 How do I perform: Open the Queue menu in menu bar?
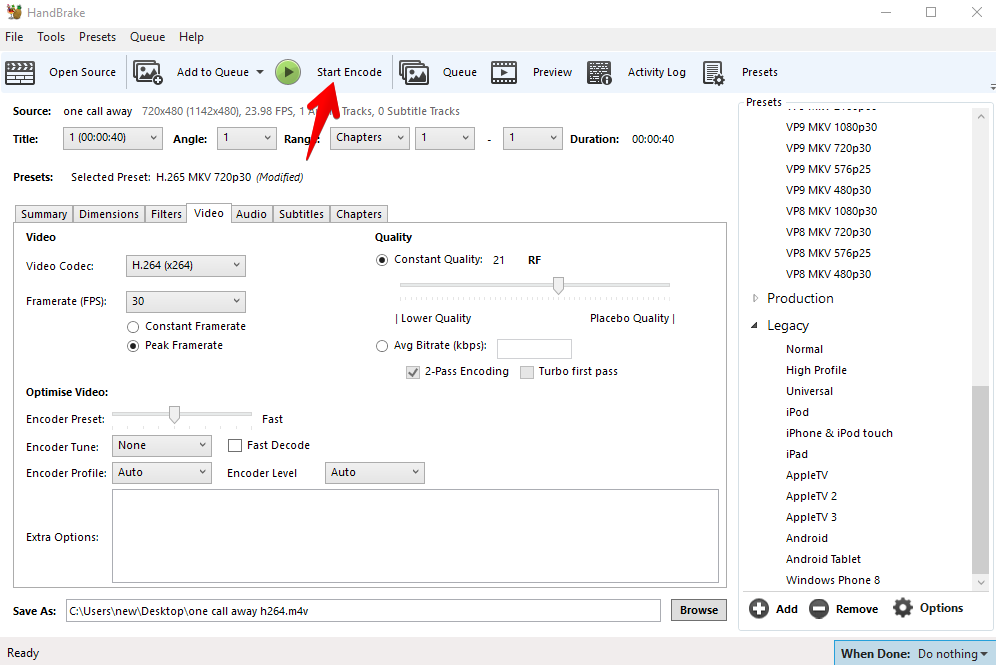[147, 37]
